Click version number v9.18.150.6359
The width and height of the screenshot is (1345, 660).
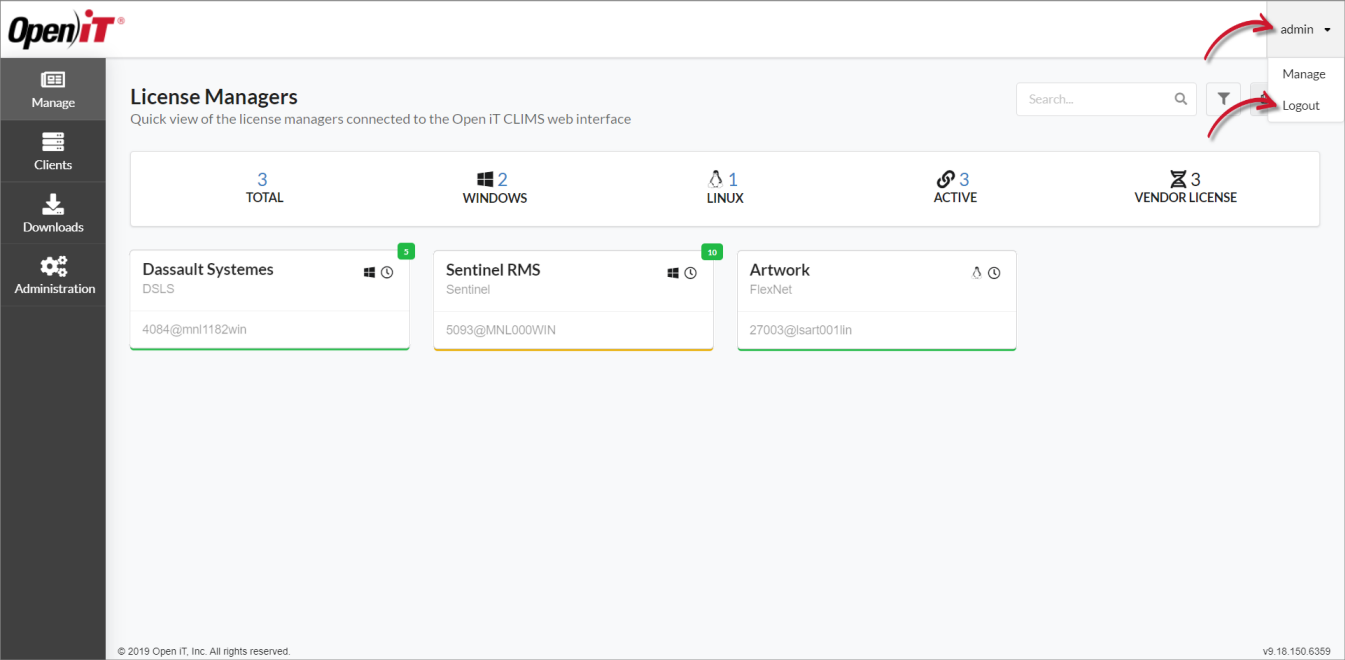pos(1297,651)
